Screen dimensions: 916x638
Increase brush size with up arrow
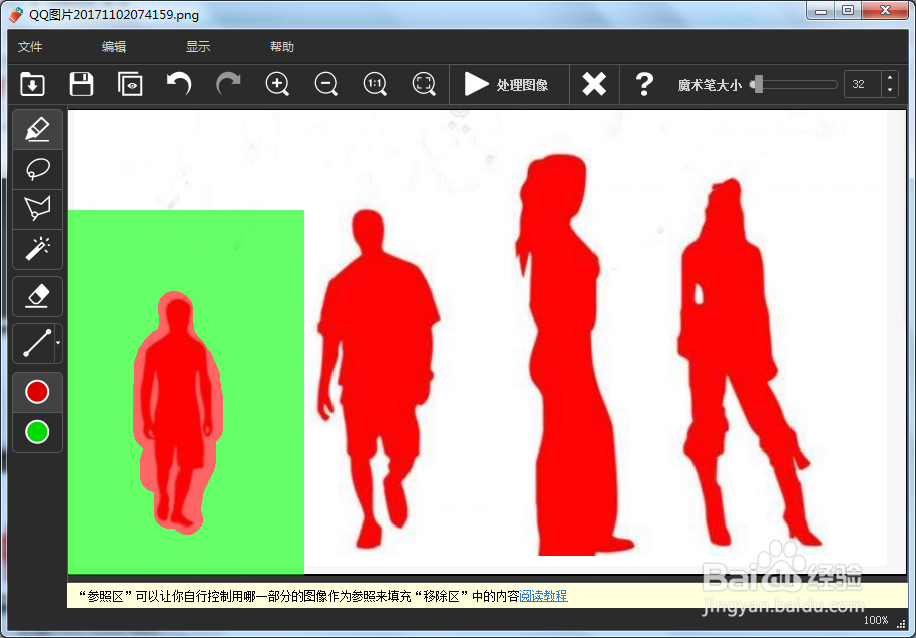(x=890, y=78)
